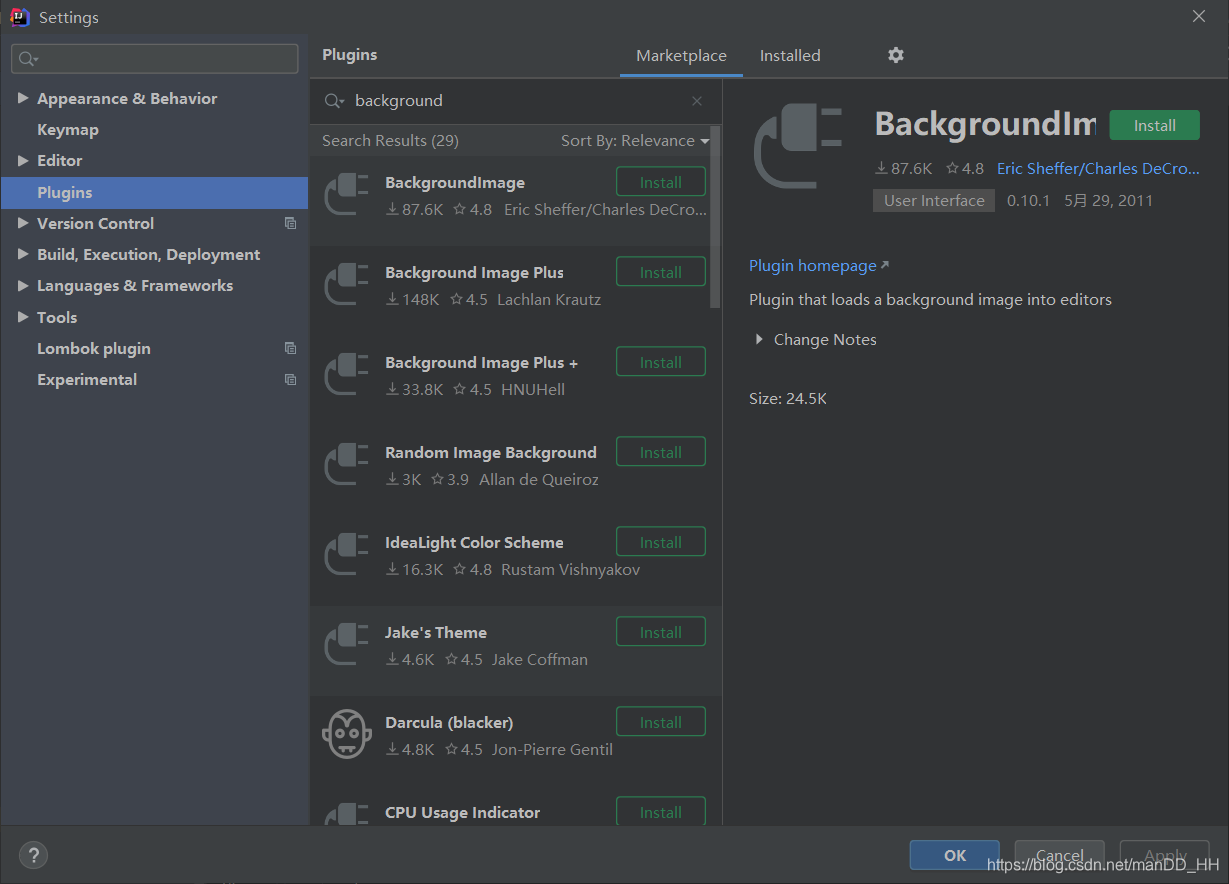
Task: Expand the Editor settings node
Action: click(23, 160)
